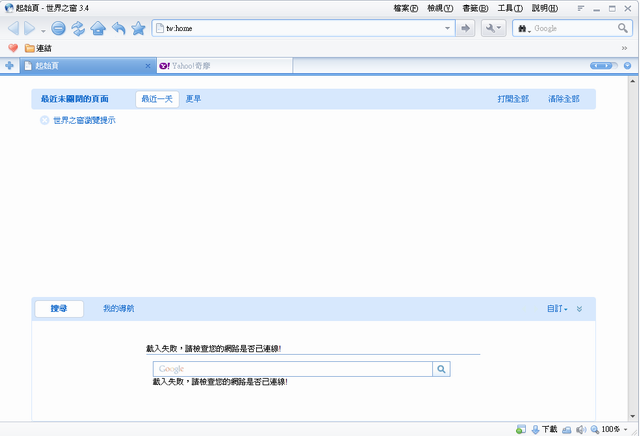Click the stop loading icon
Screen dimensions: 640x436
tap(59, 29)
